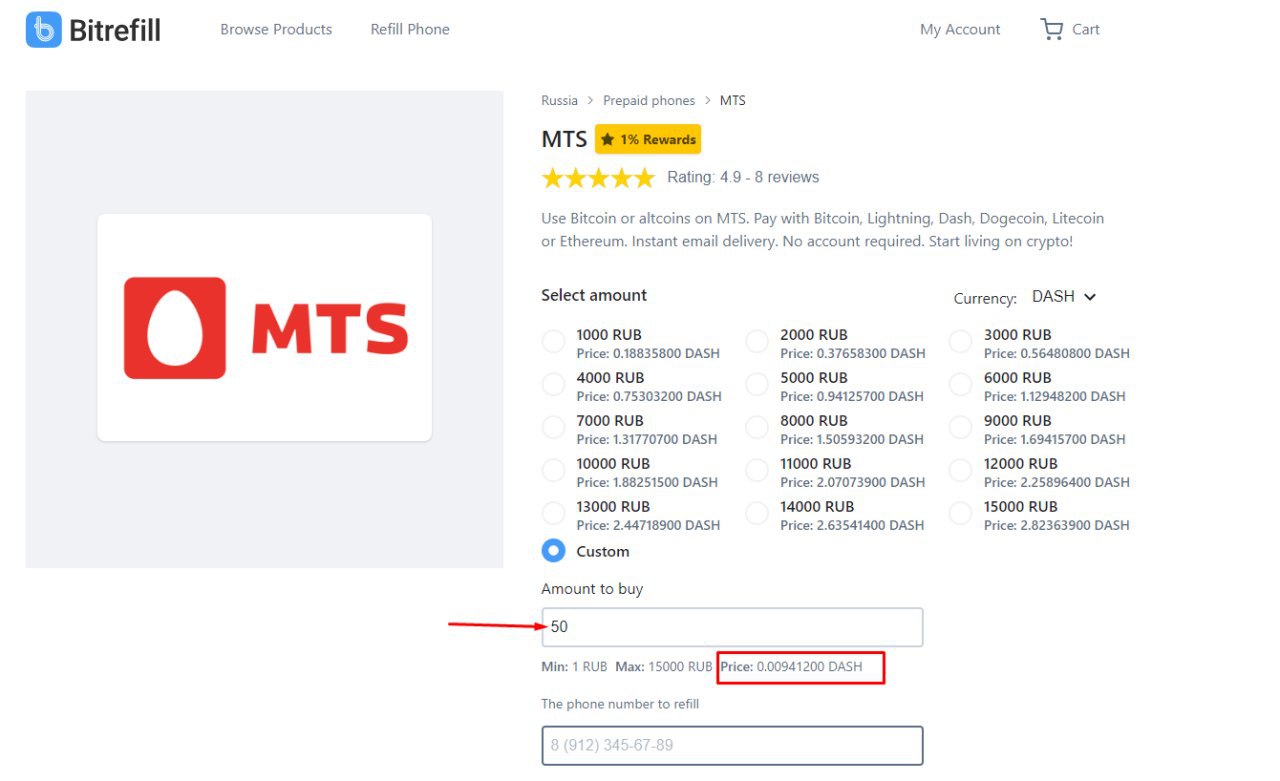This screenshot has width=1280, height=781.
Task: Click the 'Currency:' label
Action: 985,298
